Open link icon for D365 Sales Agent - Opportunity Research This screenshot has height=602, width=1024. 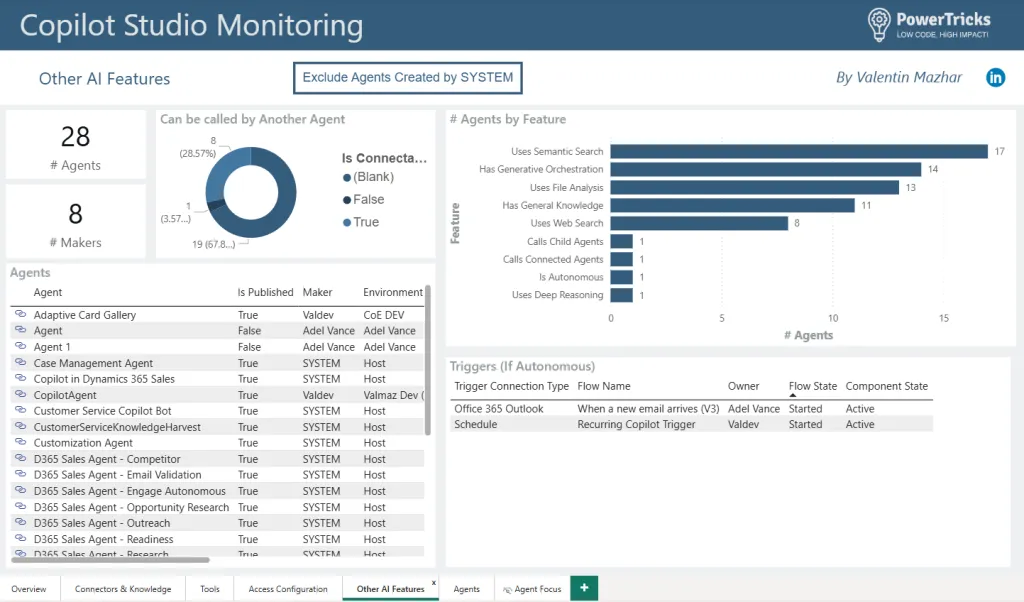tap(20, 507)
